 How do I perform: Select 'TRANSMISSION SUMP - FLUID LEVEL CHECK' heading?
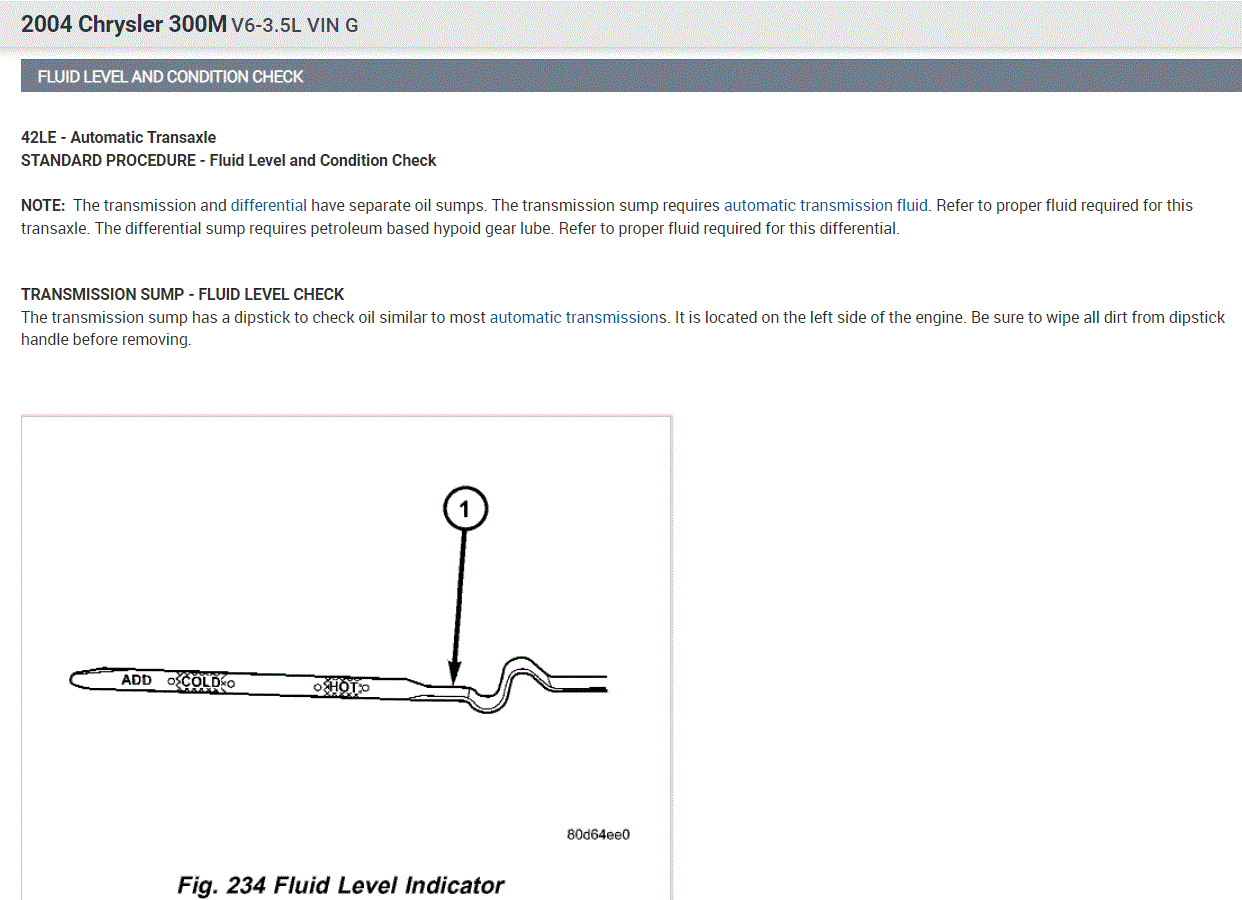(x=182, y=294)
